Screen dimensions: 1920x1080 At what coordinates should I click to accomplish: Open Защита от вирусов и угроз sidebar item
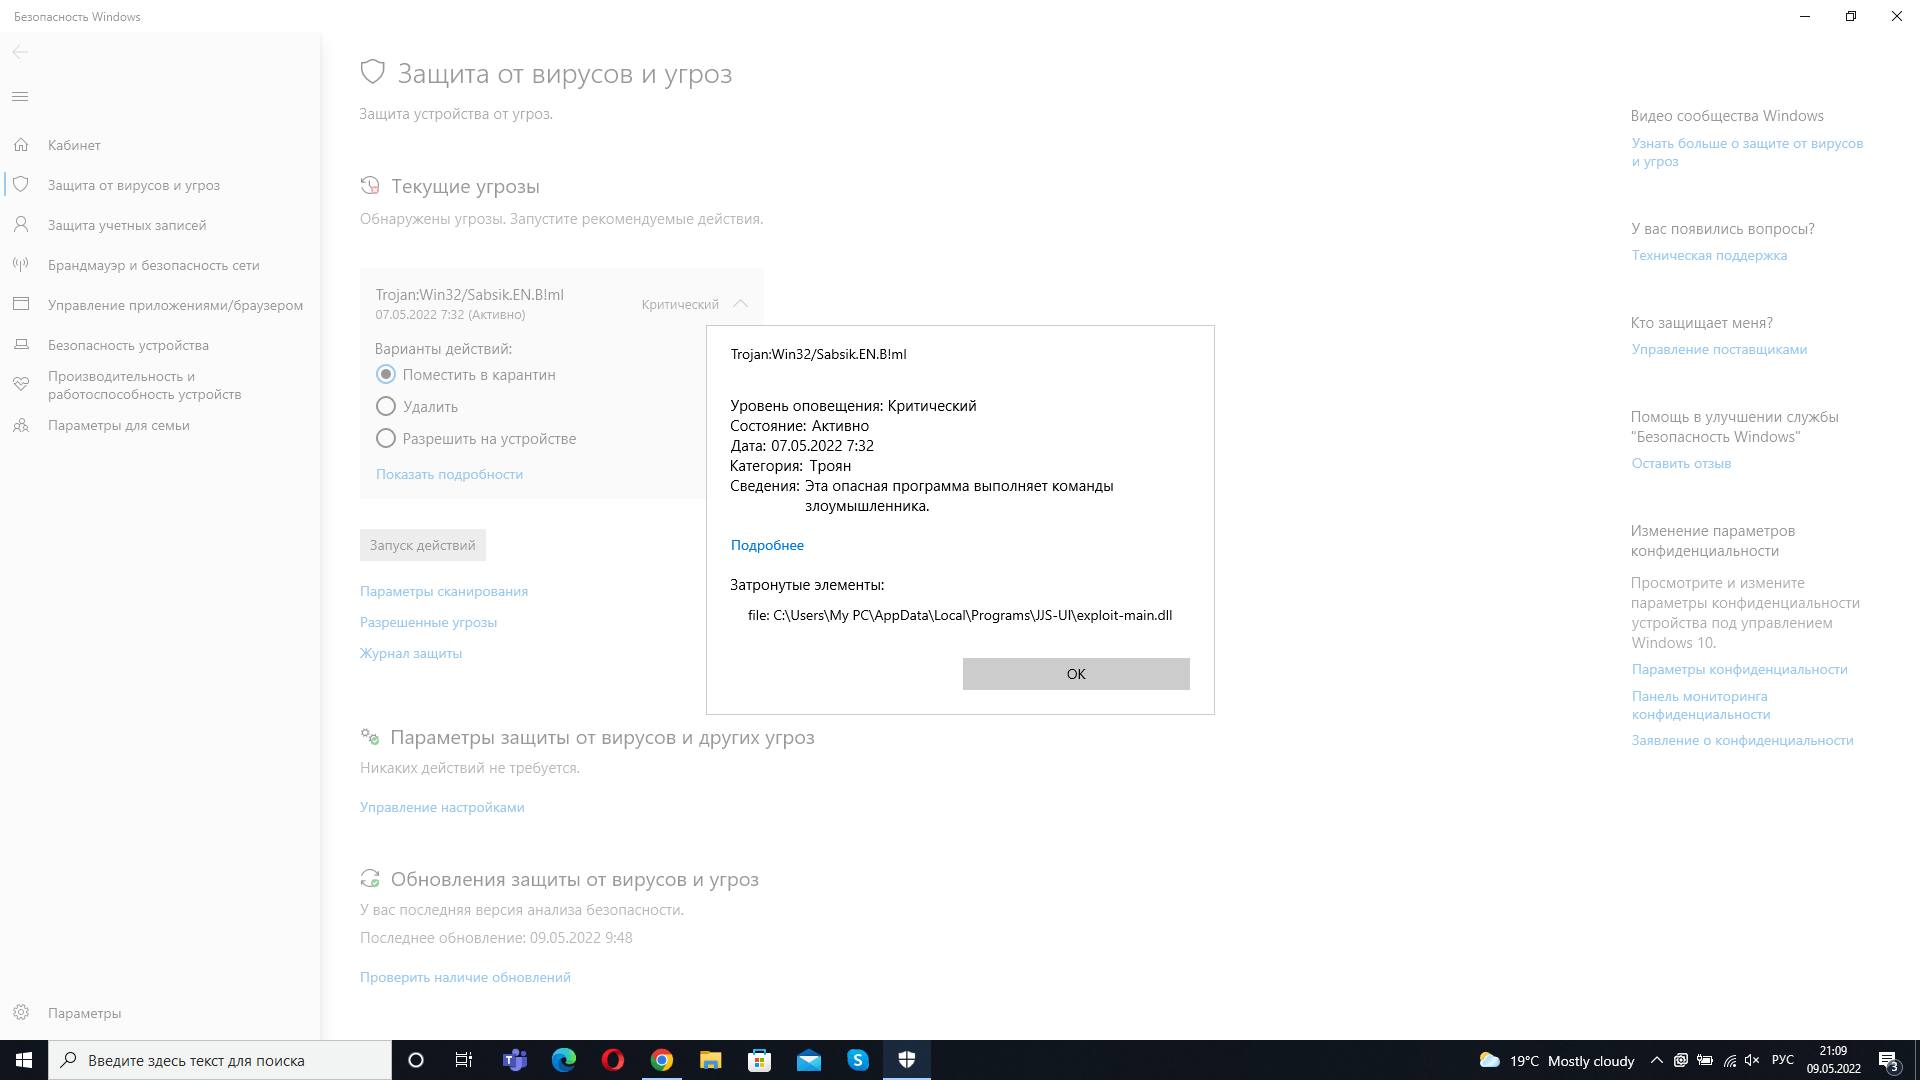point(133,185)
